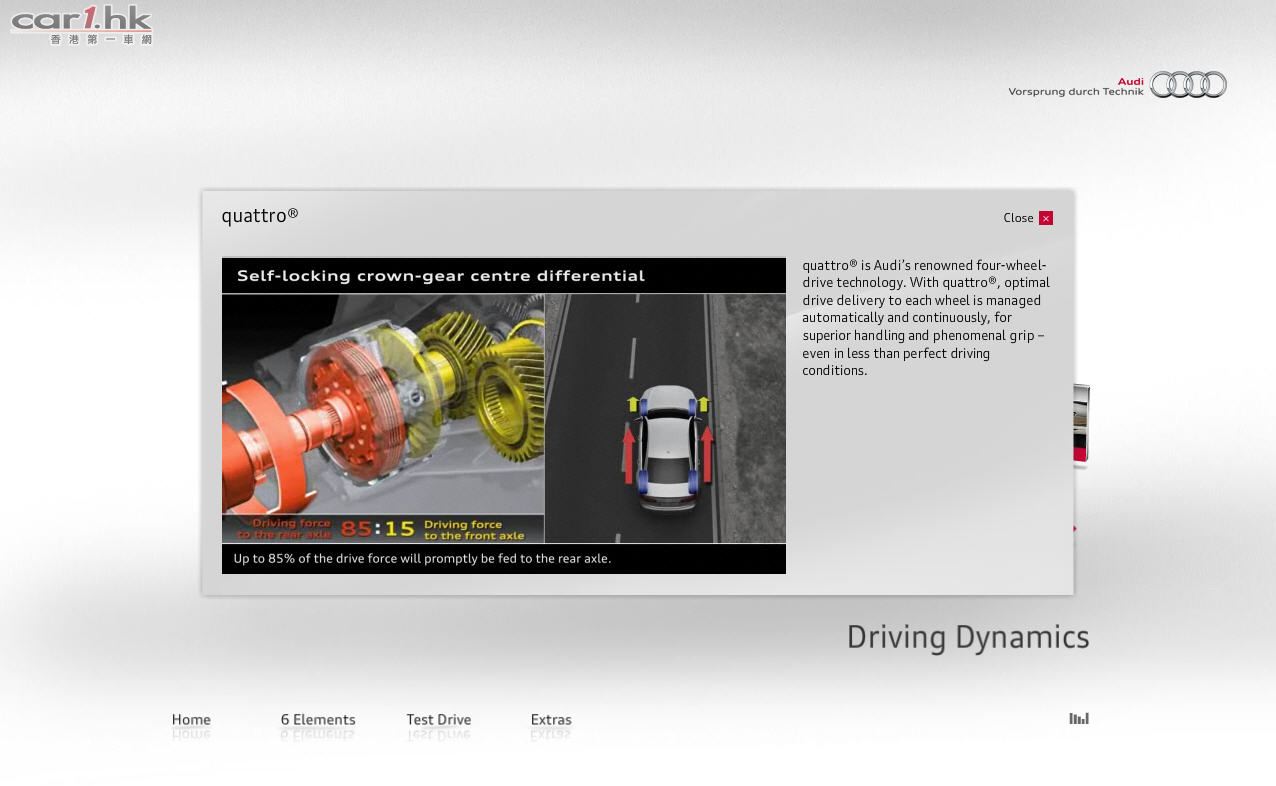1276x786 pixels.
Task: Go to Test Drive section
Action: (x=438, y=719)
